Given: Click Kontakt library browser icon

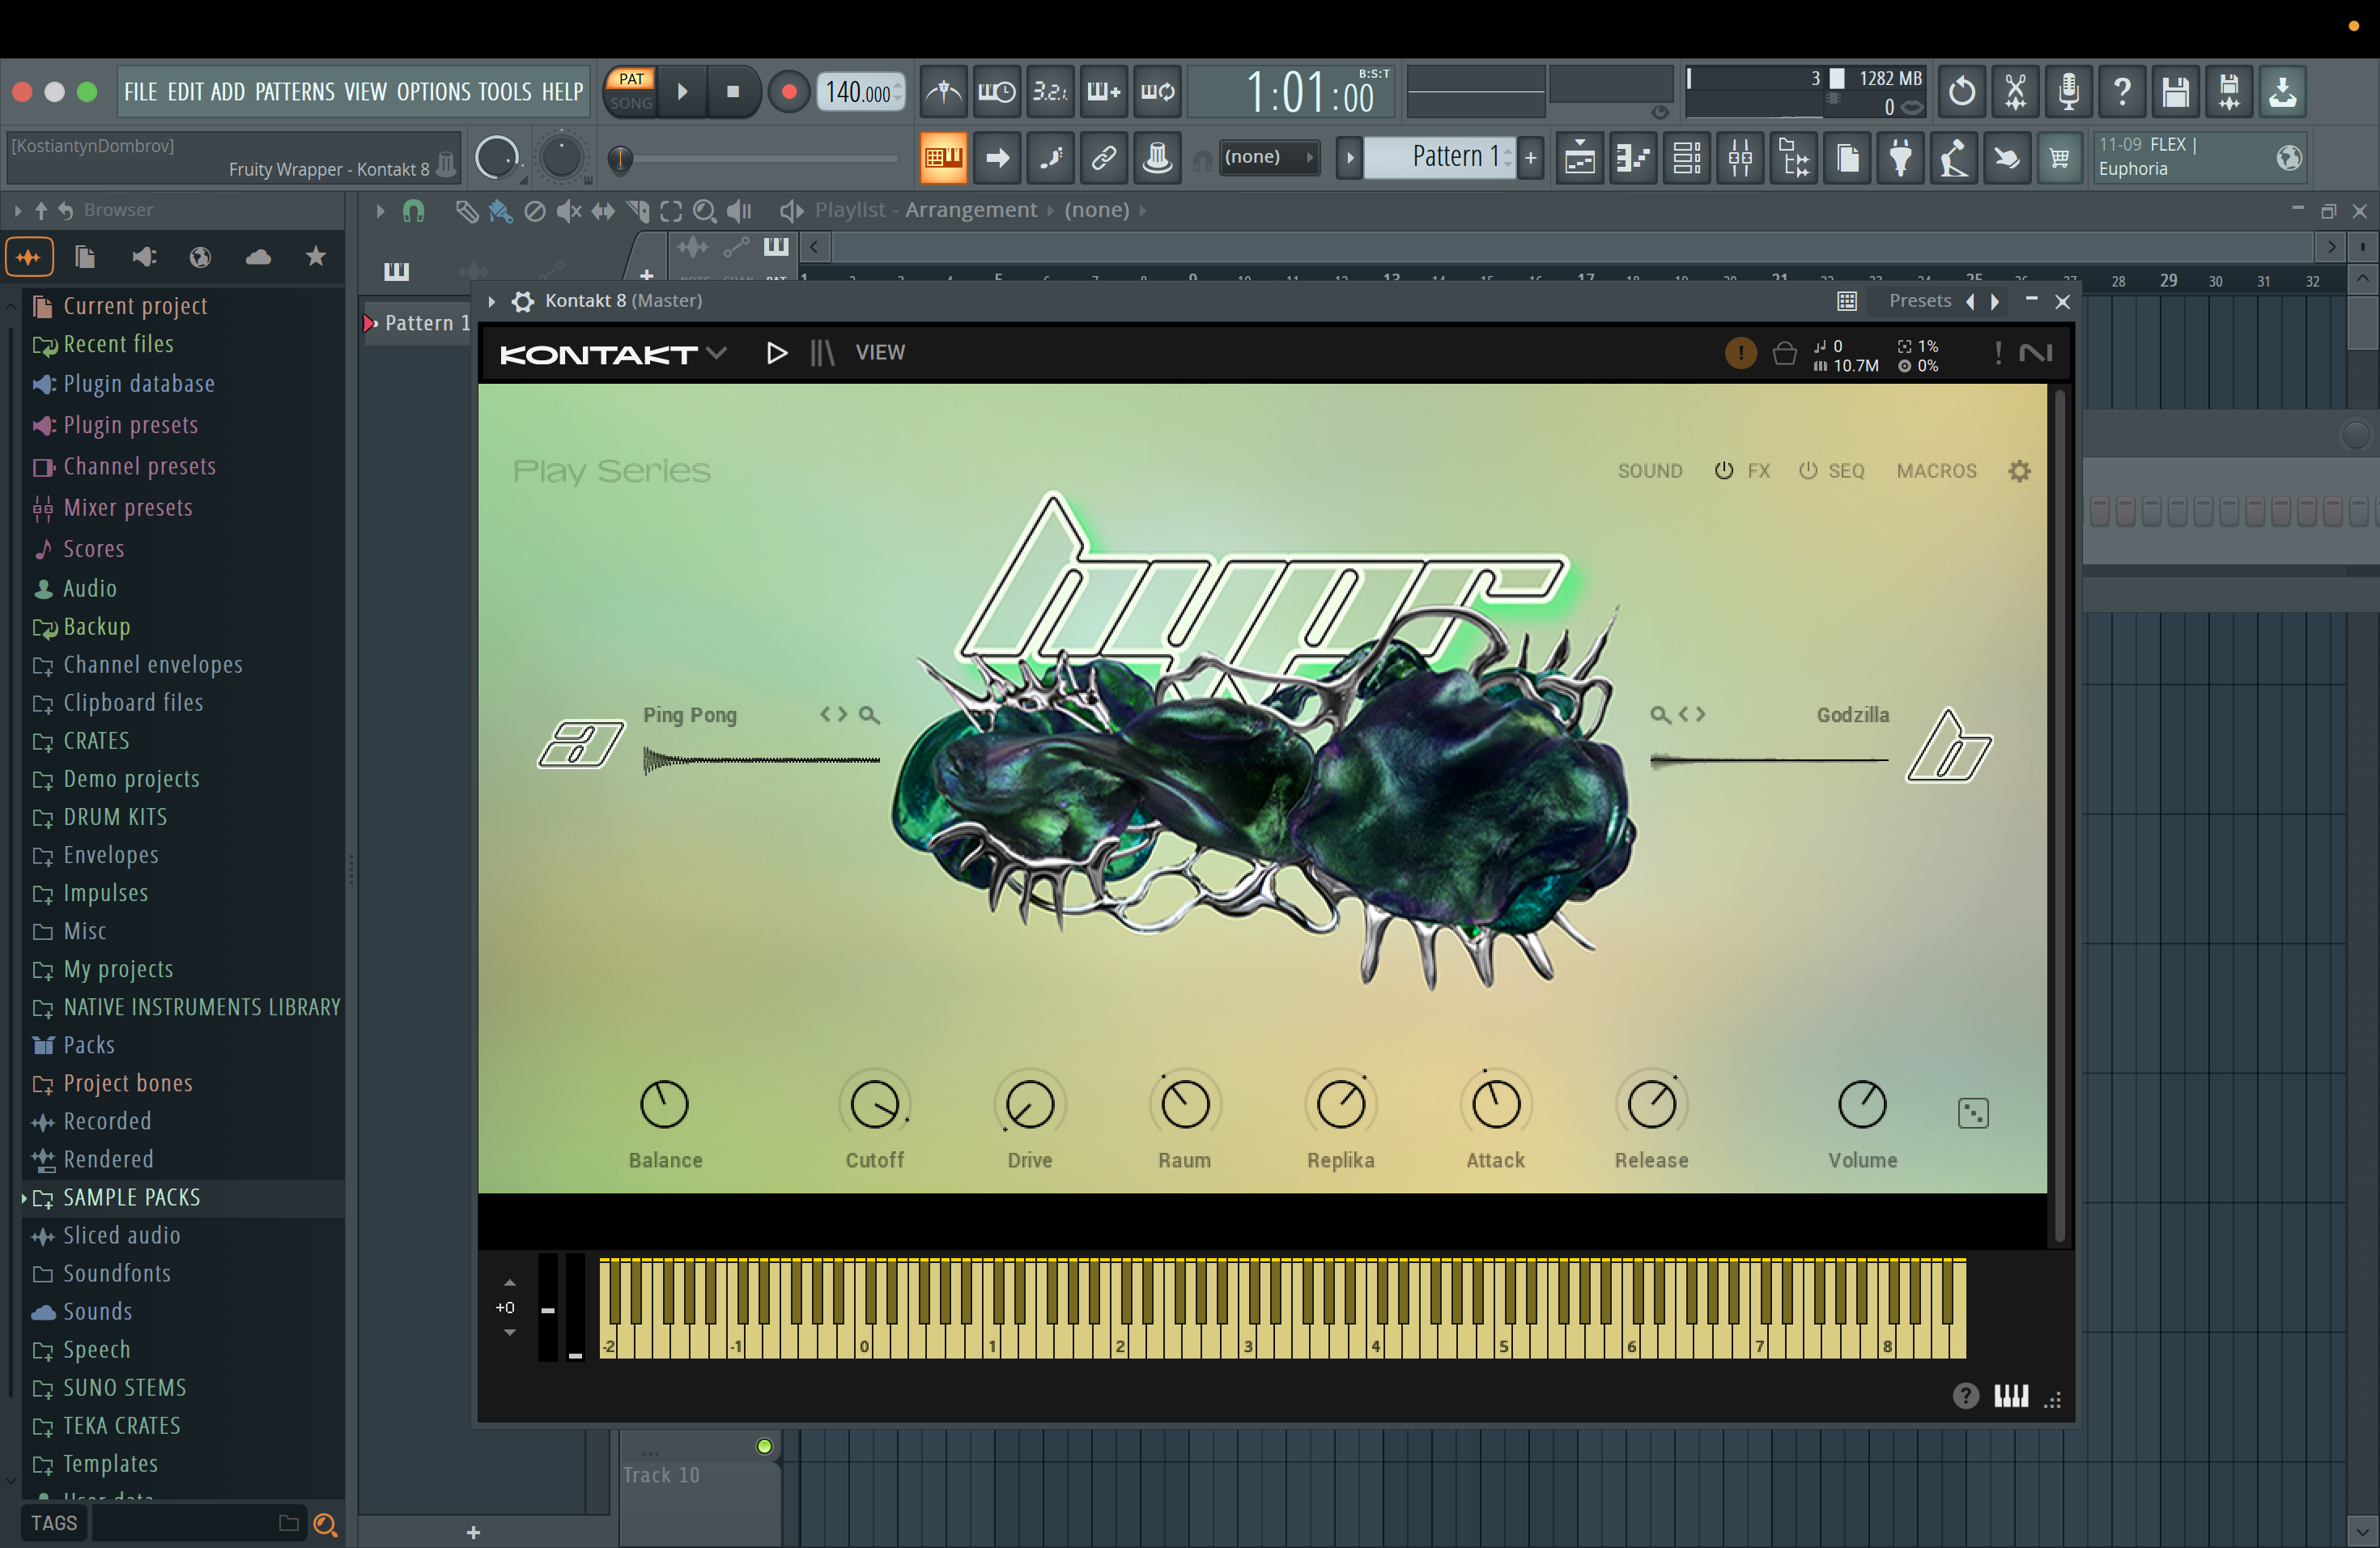Looking at the screenshot, I should pyautogui.click(x=822, y=353).
